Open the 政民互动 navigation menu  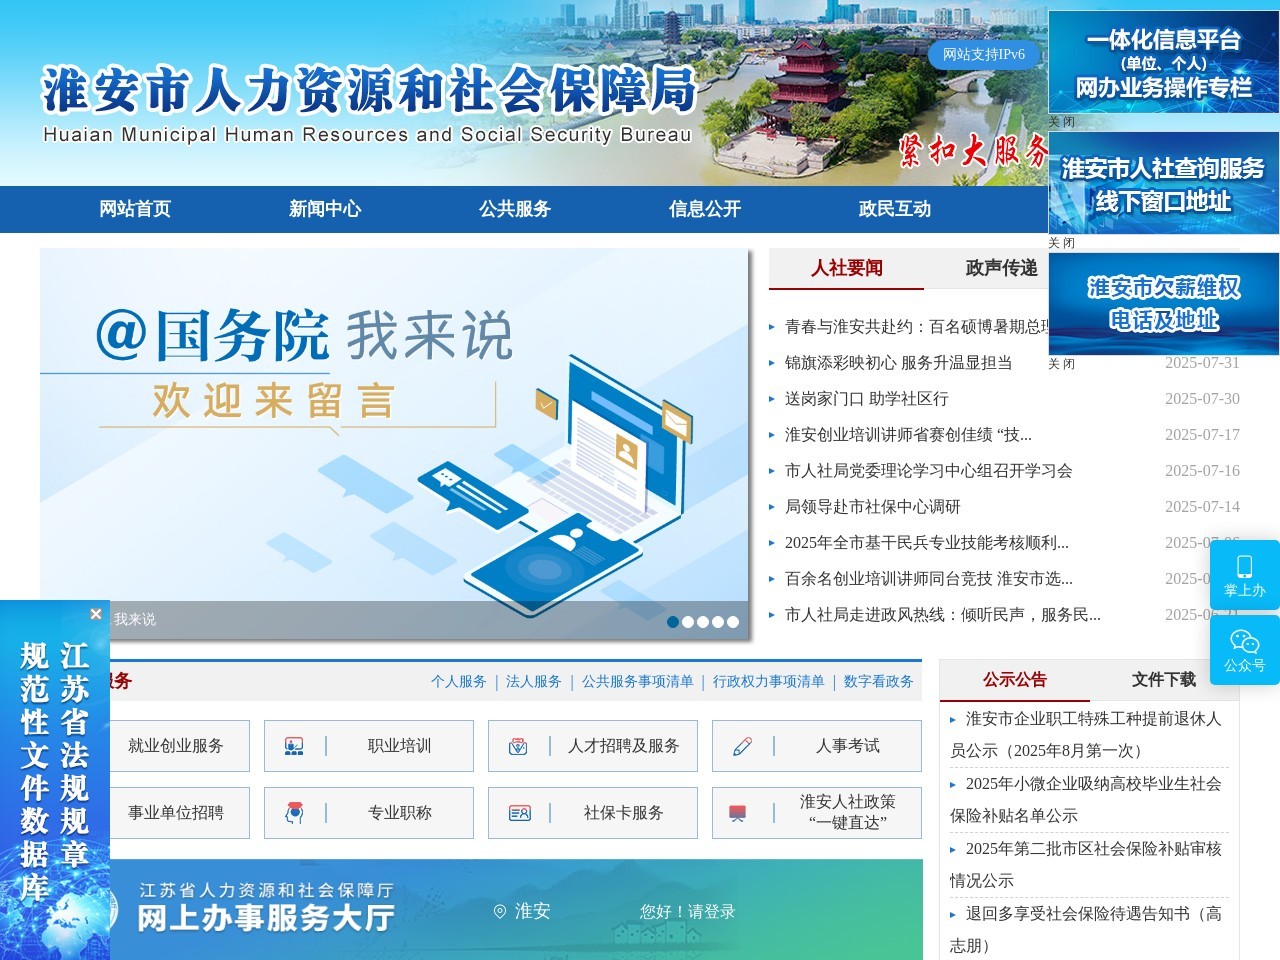pyautogui.click(x=893, y=210)
